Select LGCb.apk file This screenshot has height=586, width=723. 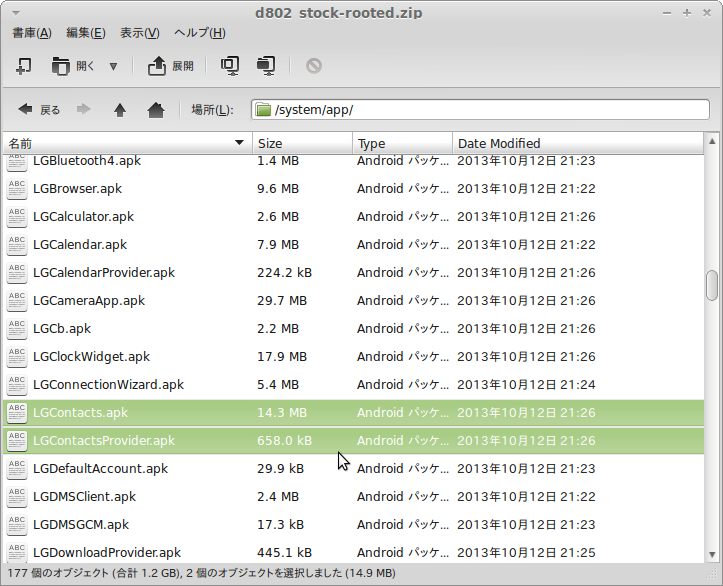coord(354,329)
